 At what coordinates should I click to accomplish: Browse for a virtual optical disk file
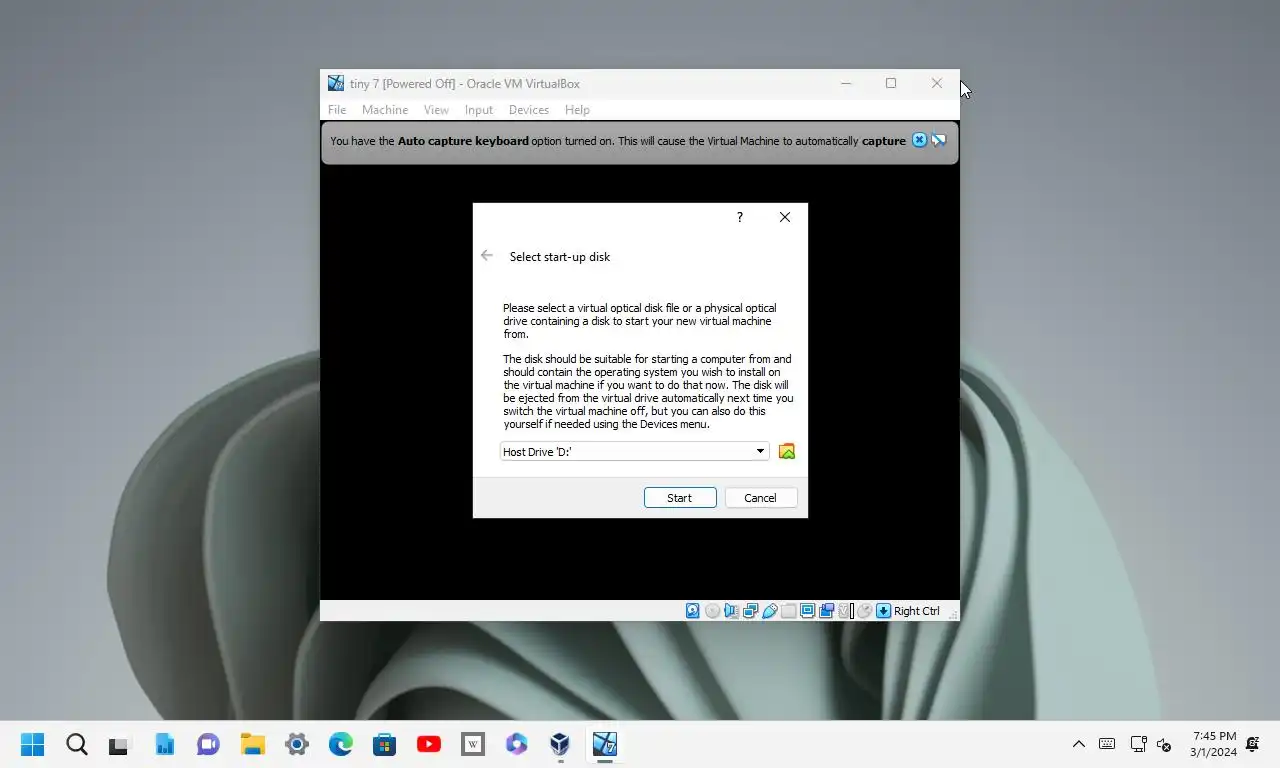coord(787,451)
